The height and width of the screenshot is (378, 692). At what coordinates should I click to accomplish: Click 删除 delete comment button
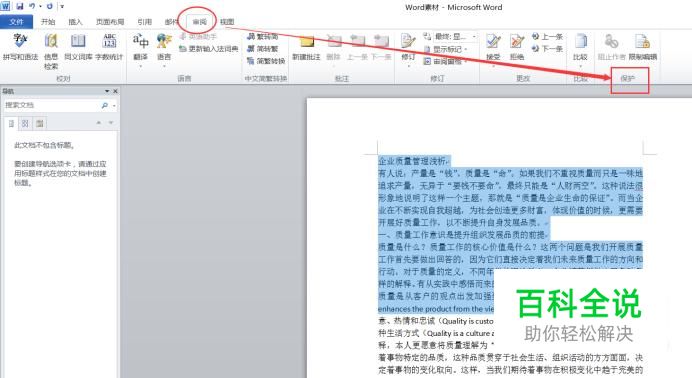pos(334,47)
